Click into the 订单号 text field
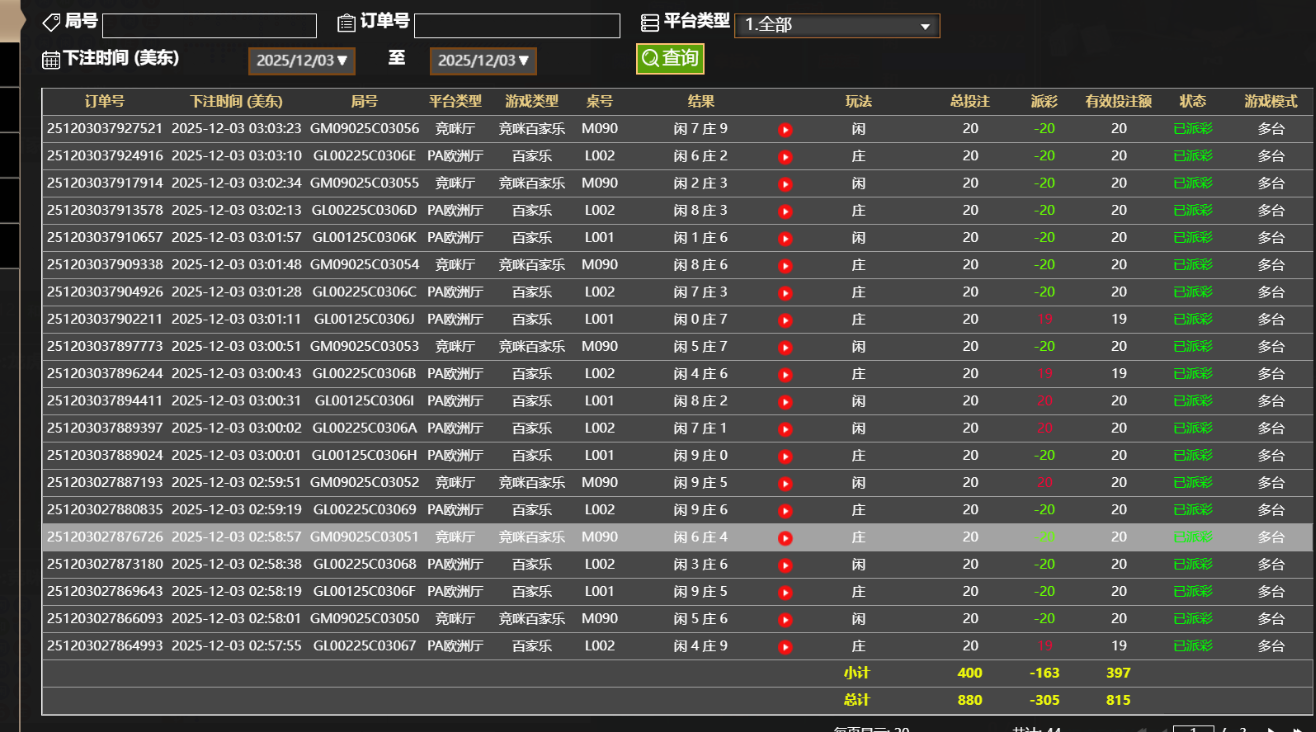The height and width of the screenshot is (732, 1316). (x=516, y=26)
